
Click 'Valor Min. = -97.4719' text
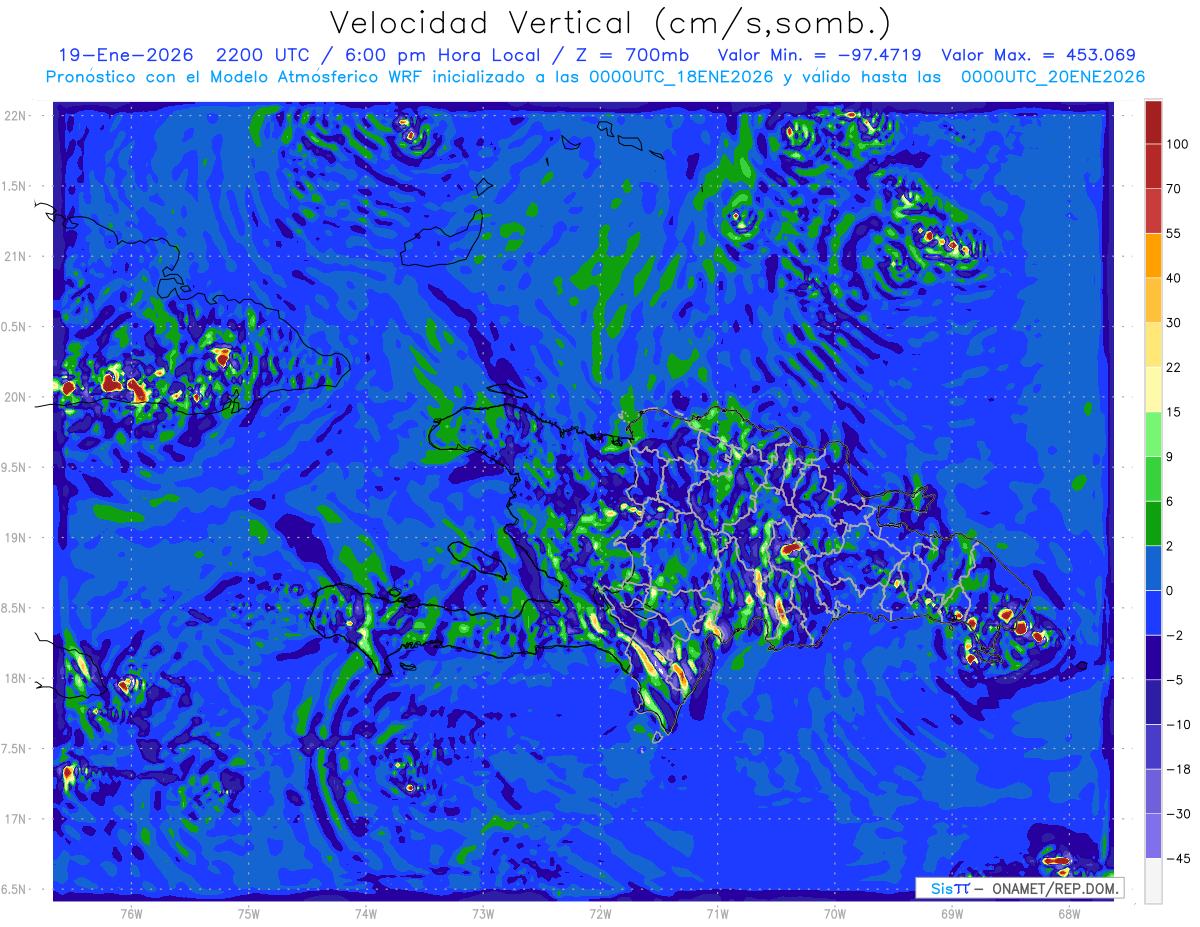click(x=820, y=55)
